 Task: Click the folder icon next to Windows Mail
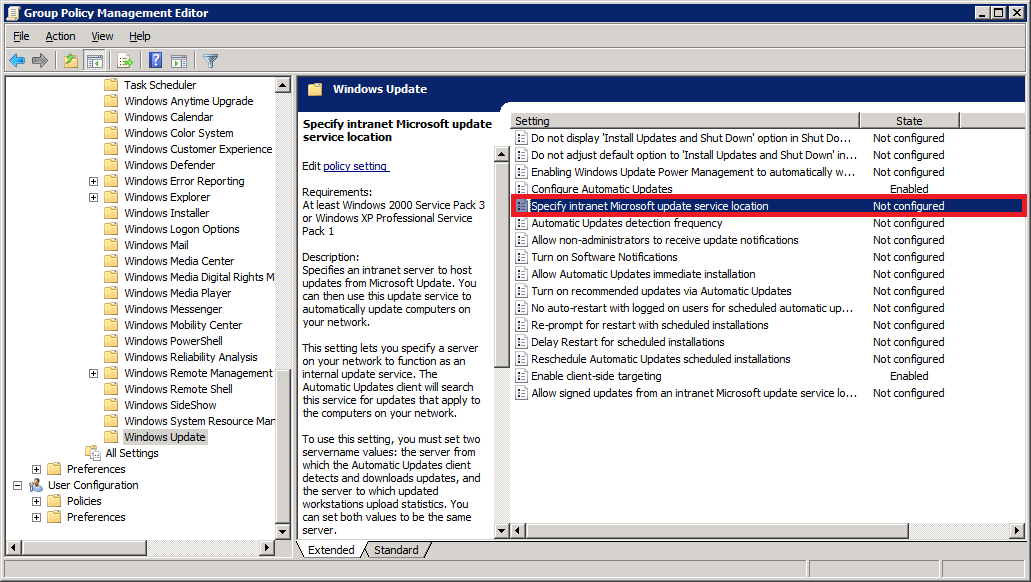click(111, 245)
